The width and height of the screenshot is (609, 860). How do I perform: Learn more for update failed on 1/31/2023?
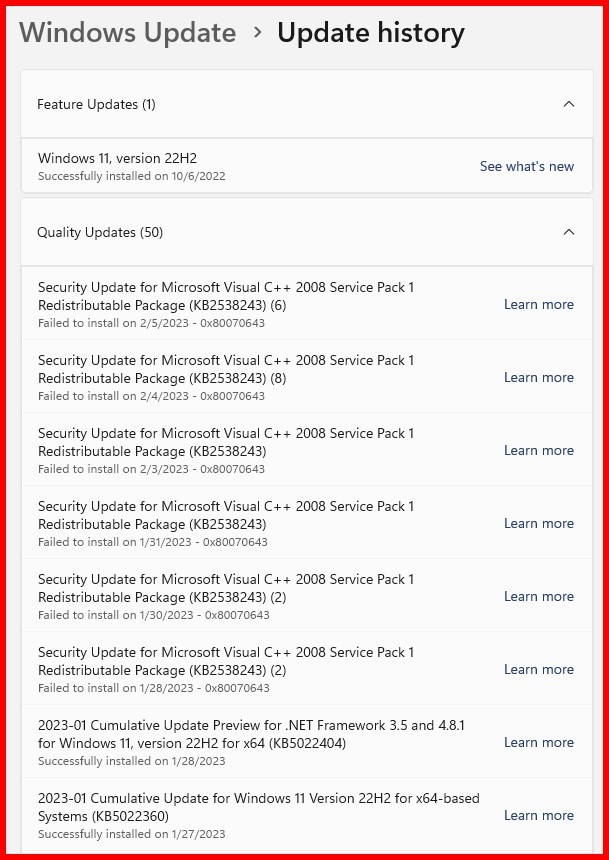pos(539,523)
